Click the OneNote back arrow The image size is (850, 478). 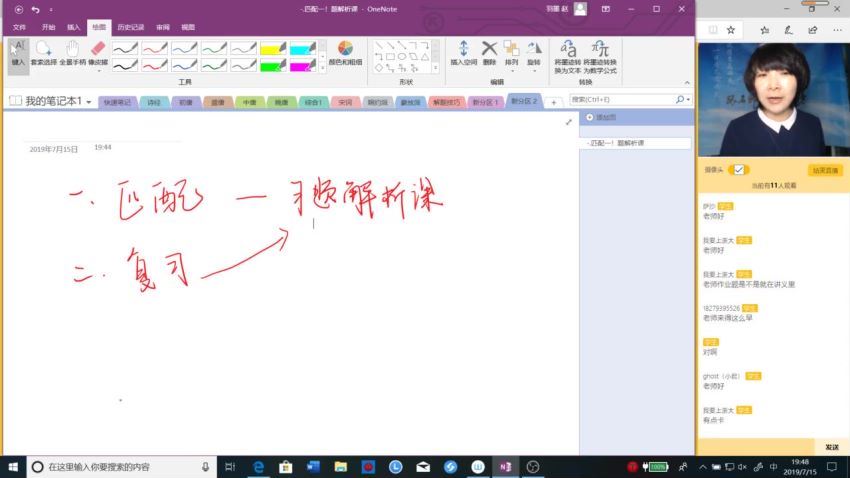[19, 9]
